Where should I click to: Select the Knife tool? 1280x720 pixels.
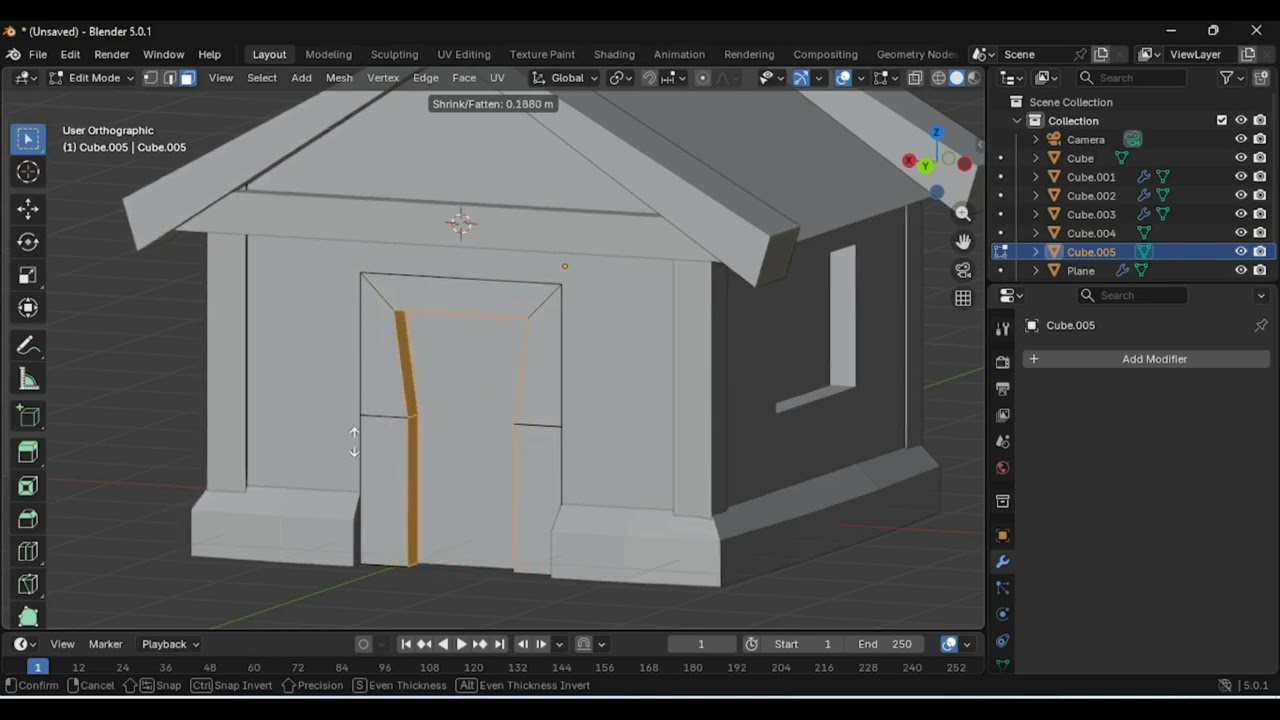click(28, 585)
